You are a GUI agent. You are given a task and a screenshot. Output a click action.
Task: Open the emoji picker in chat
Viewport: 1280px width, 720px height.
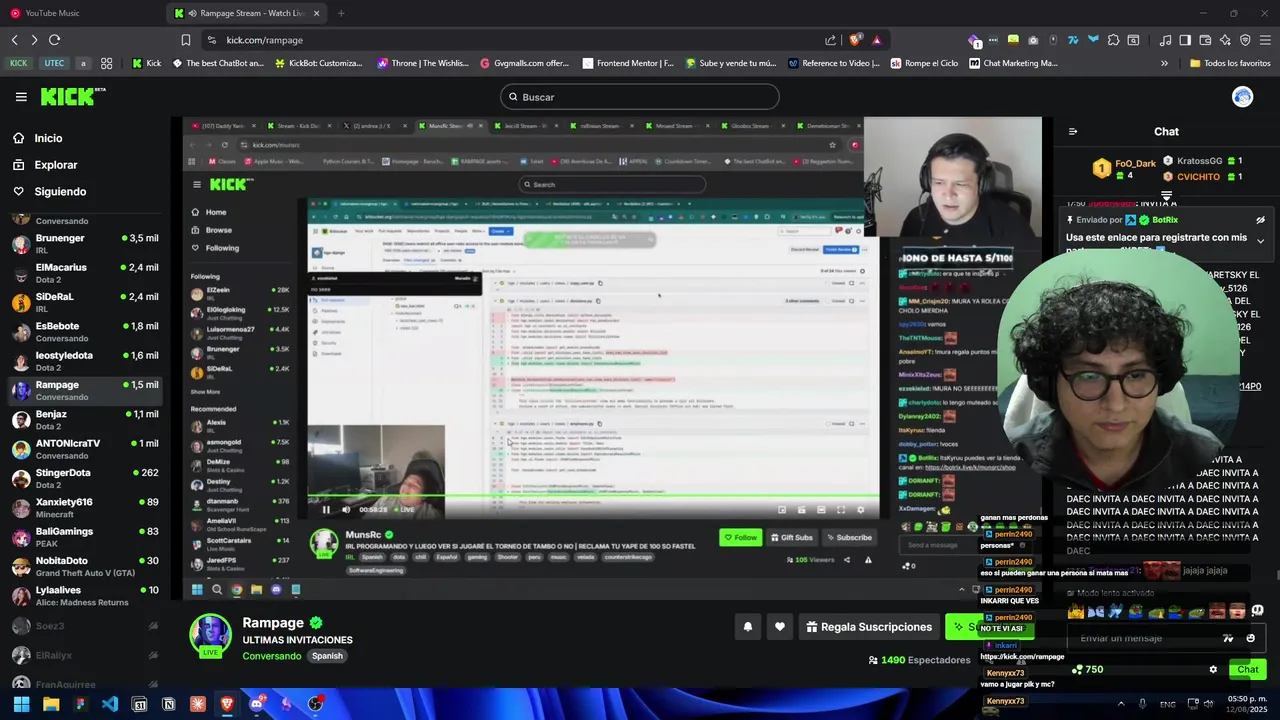tap(1250, 638)
